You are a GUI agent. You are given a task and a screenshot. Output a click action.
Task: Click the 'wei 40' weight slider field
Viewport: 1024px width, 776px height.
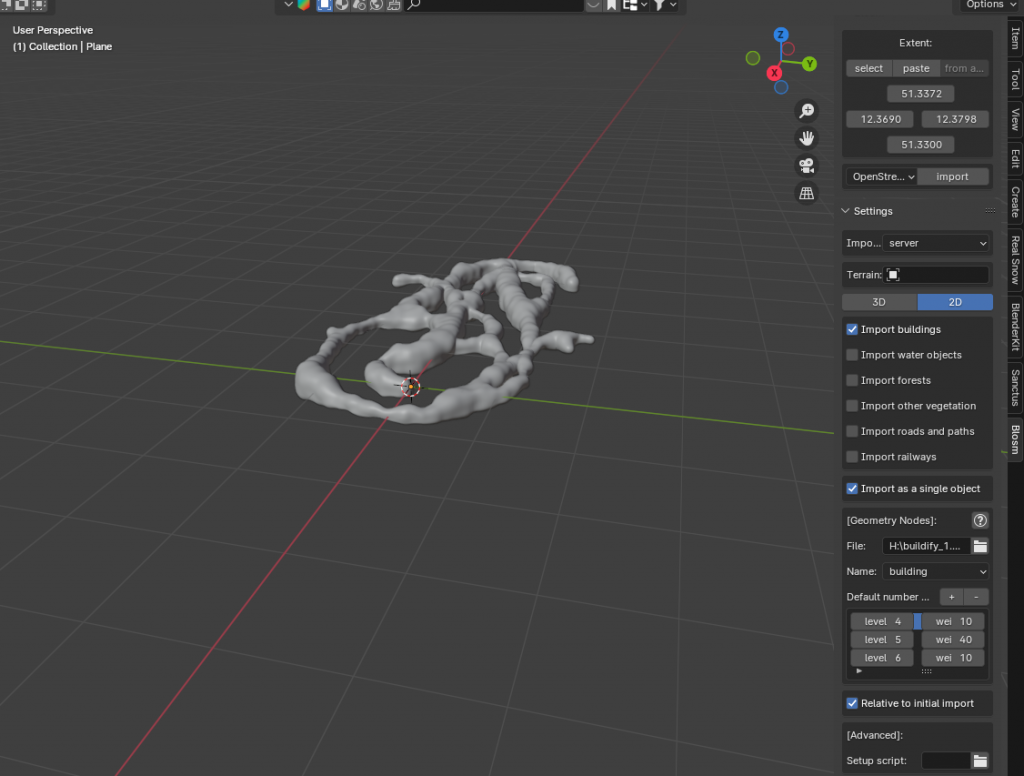click(953, 640)
